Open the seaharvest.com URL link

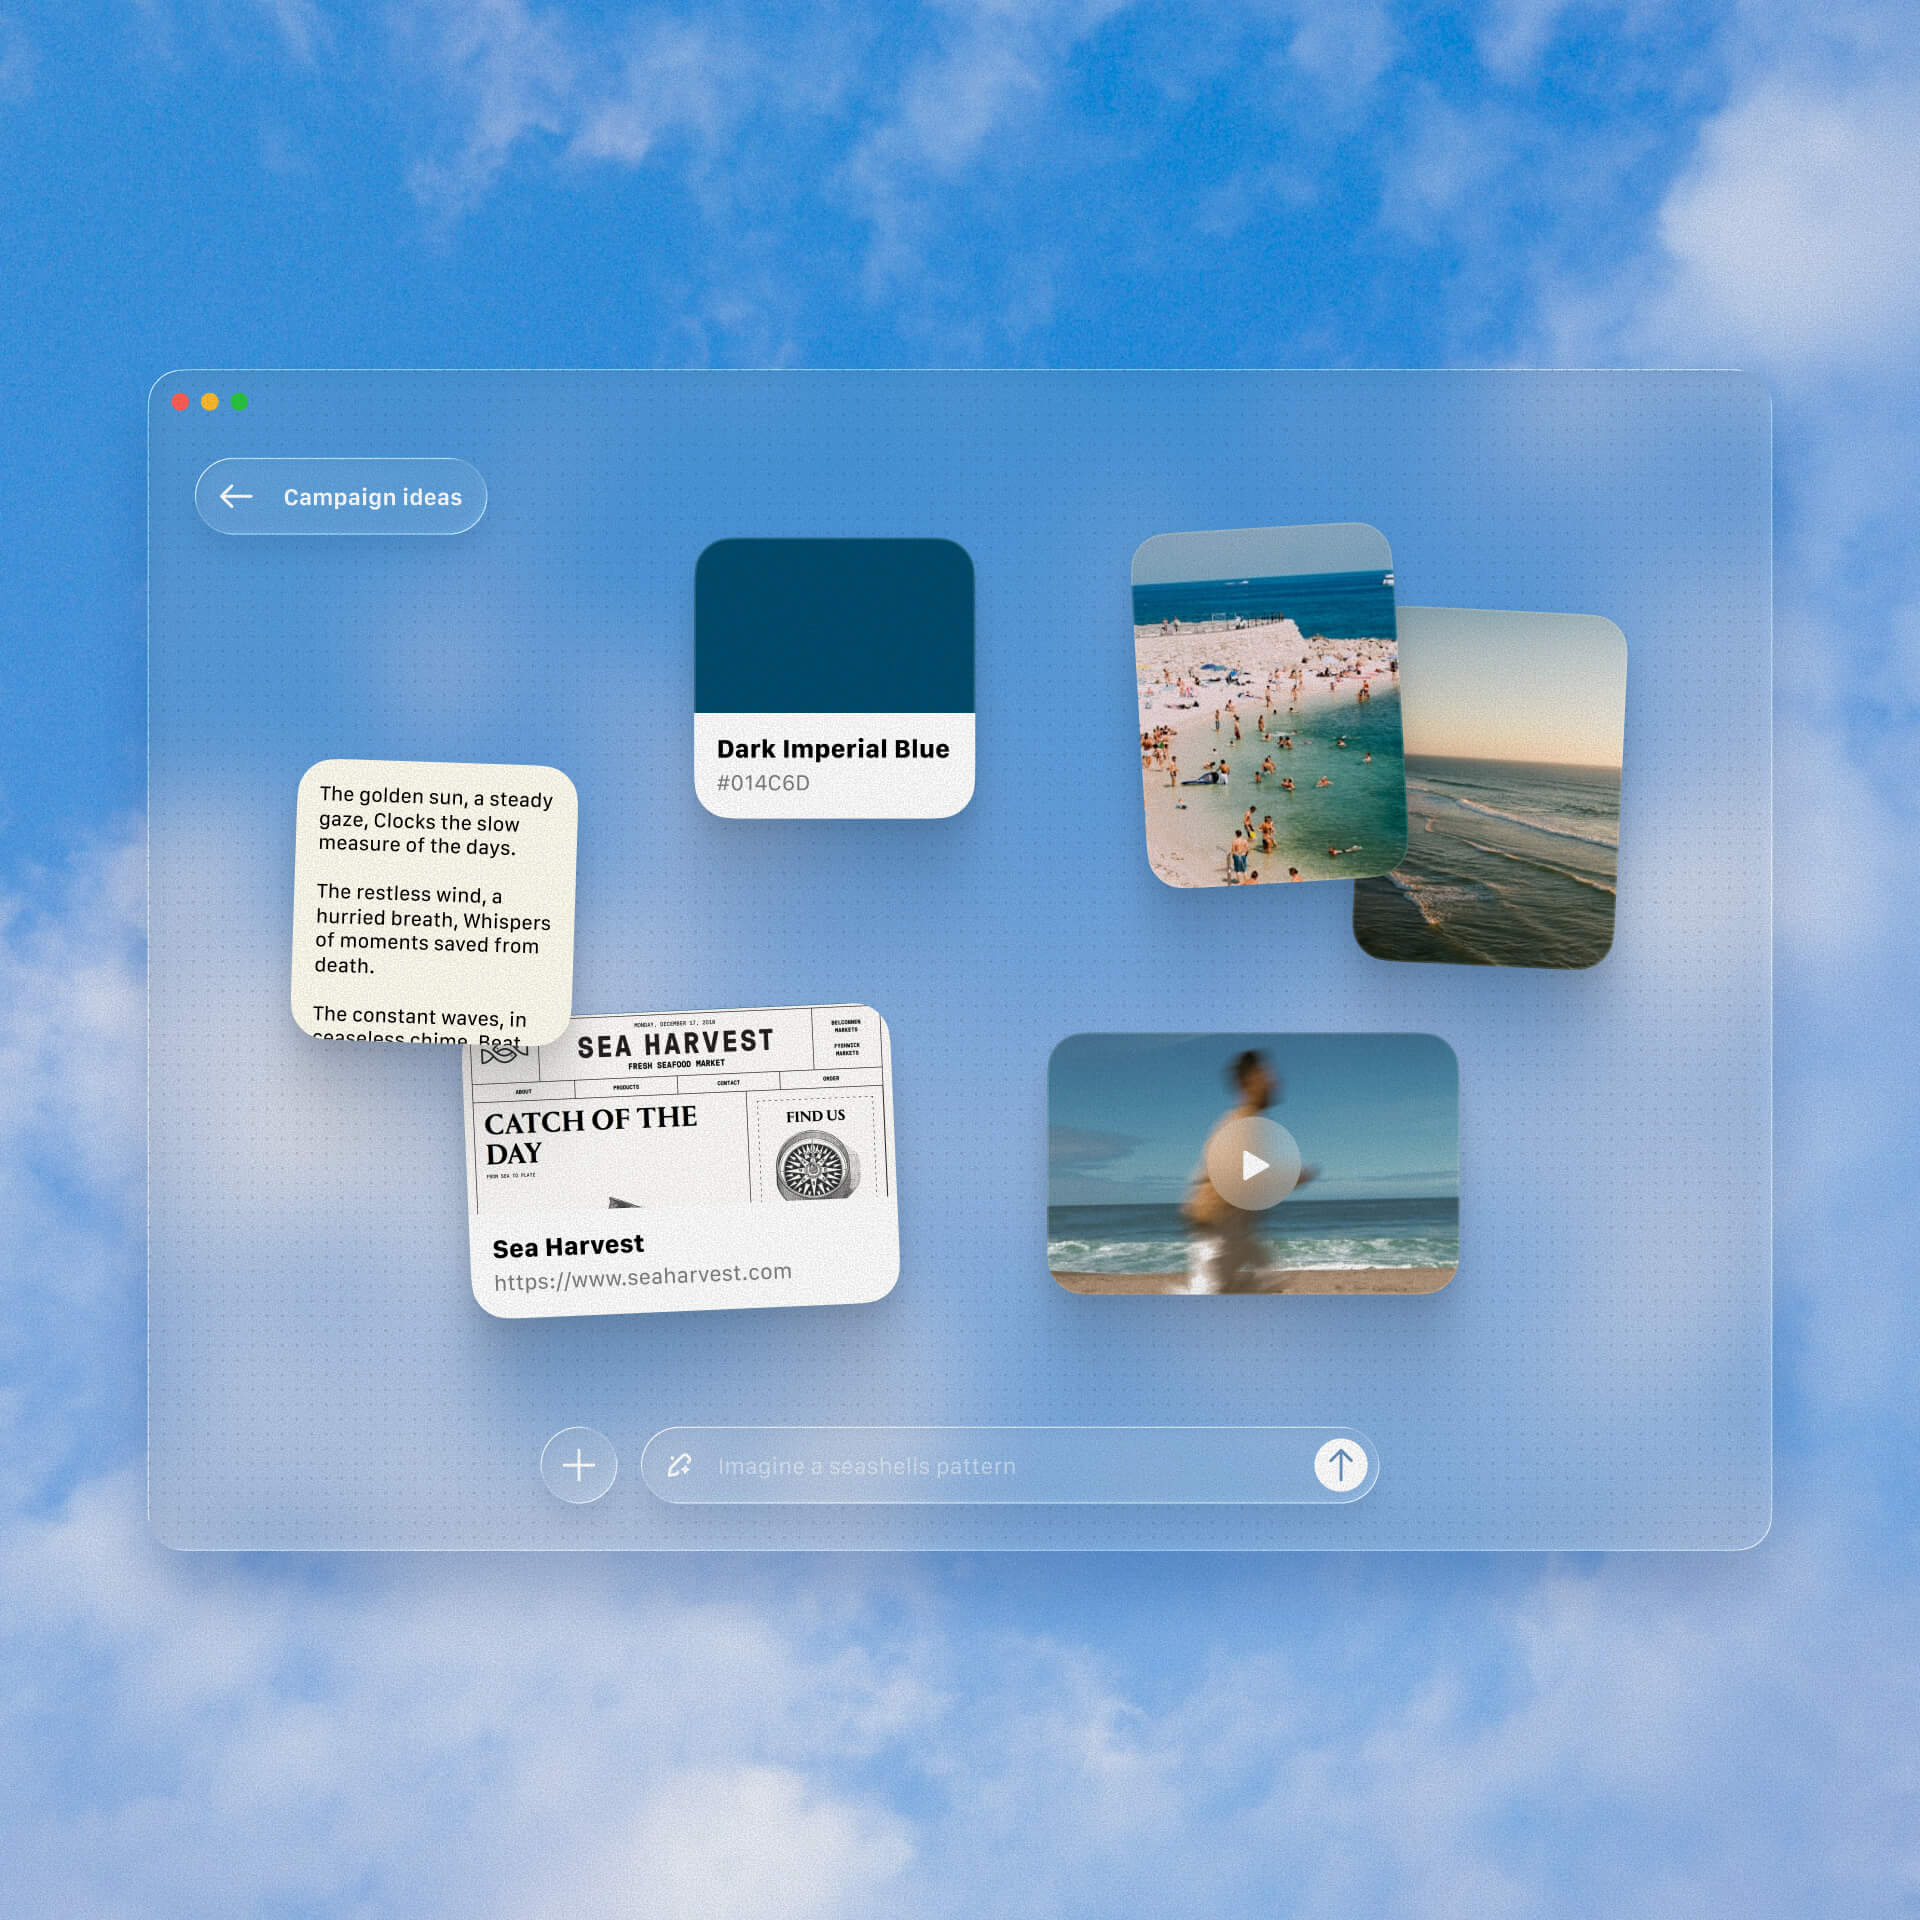coord(642,1277)
